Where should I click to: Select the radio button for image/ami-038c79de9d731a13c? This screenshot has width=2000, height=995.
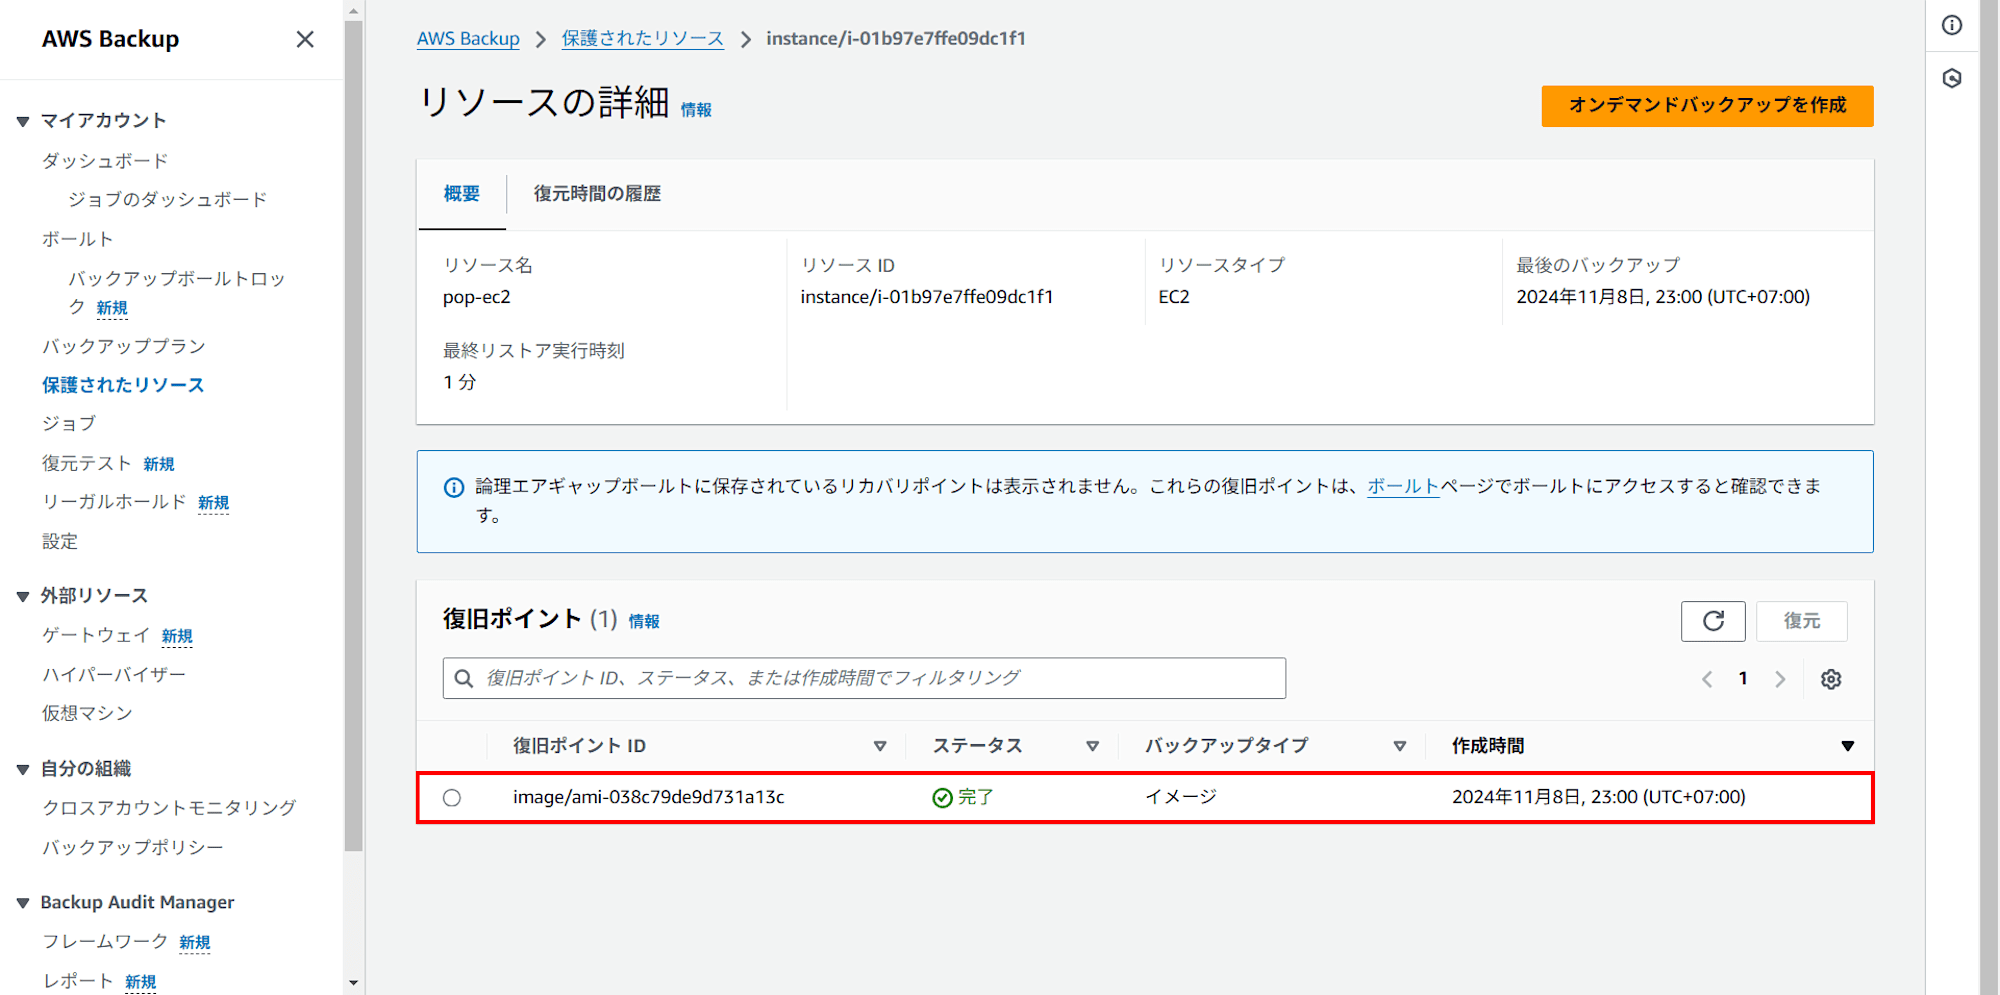(x=452, y=797)
